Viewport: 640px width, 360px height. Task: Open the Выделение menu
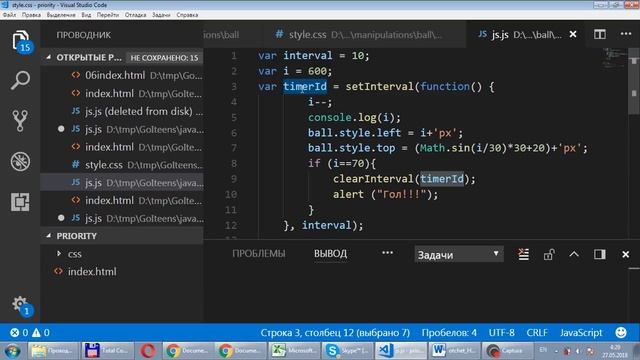click(x=61, y=15)
